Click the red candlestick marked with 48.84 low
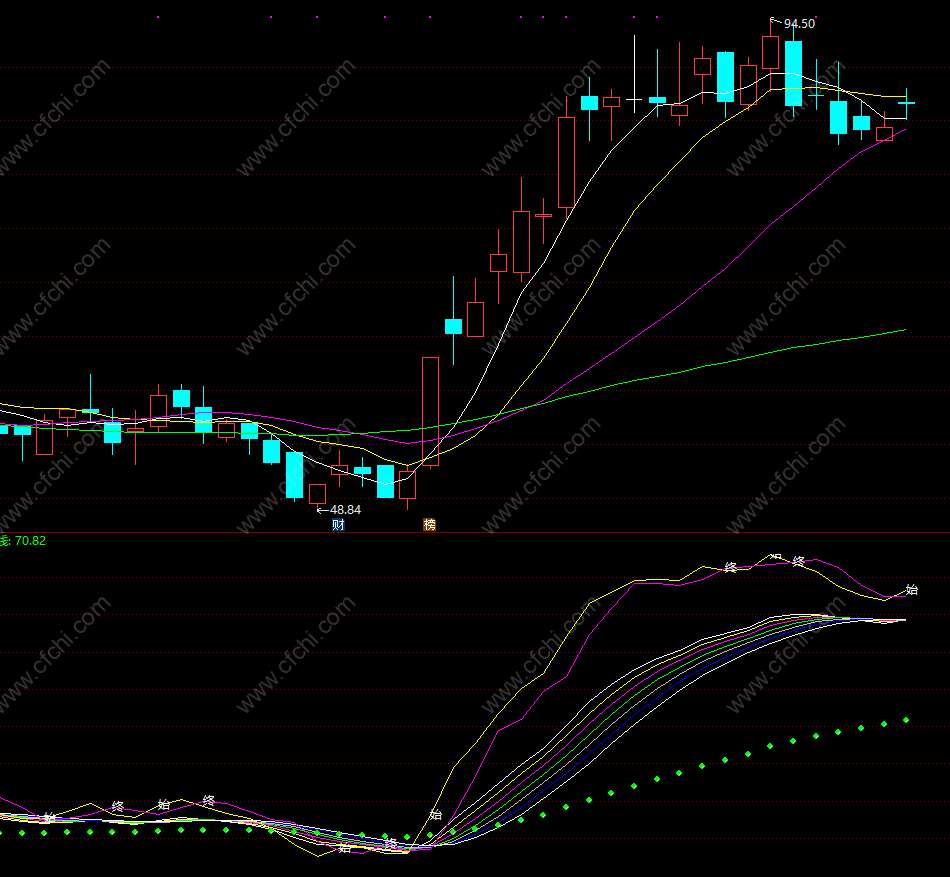 pos(317,495)
